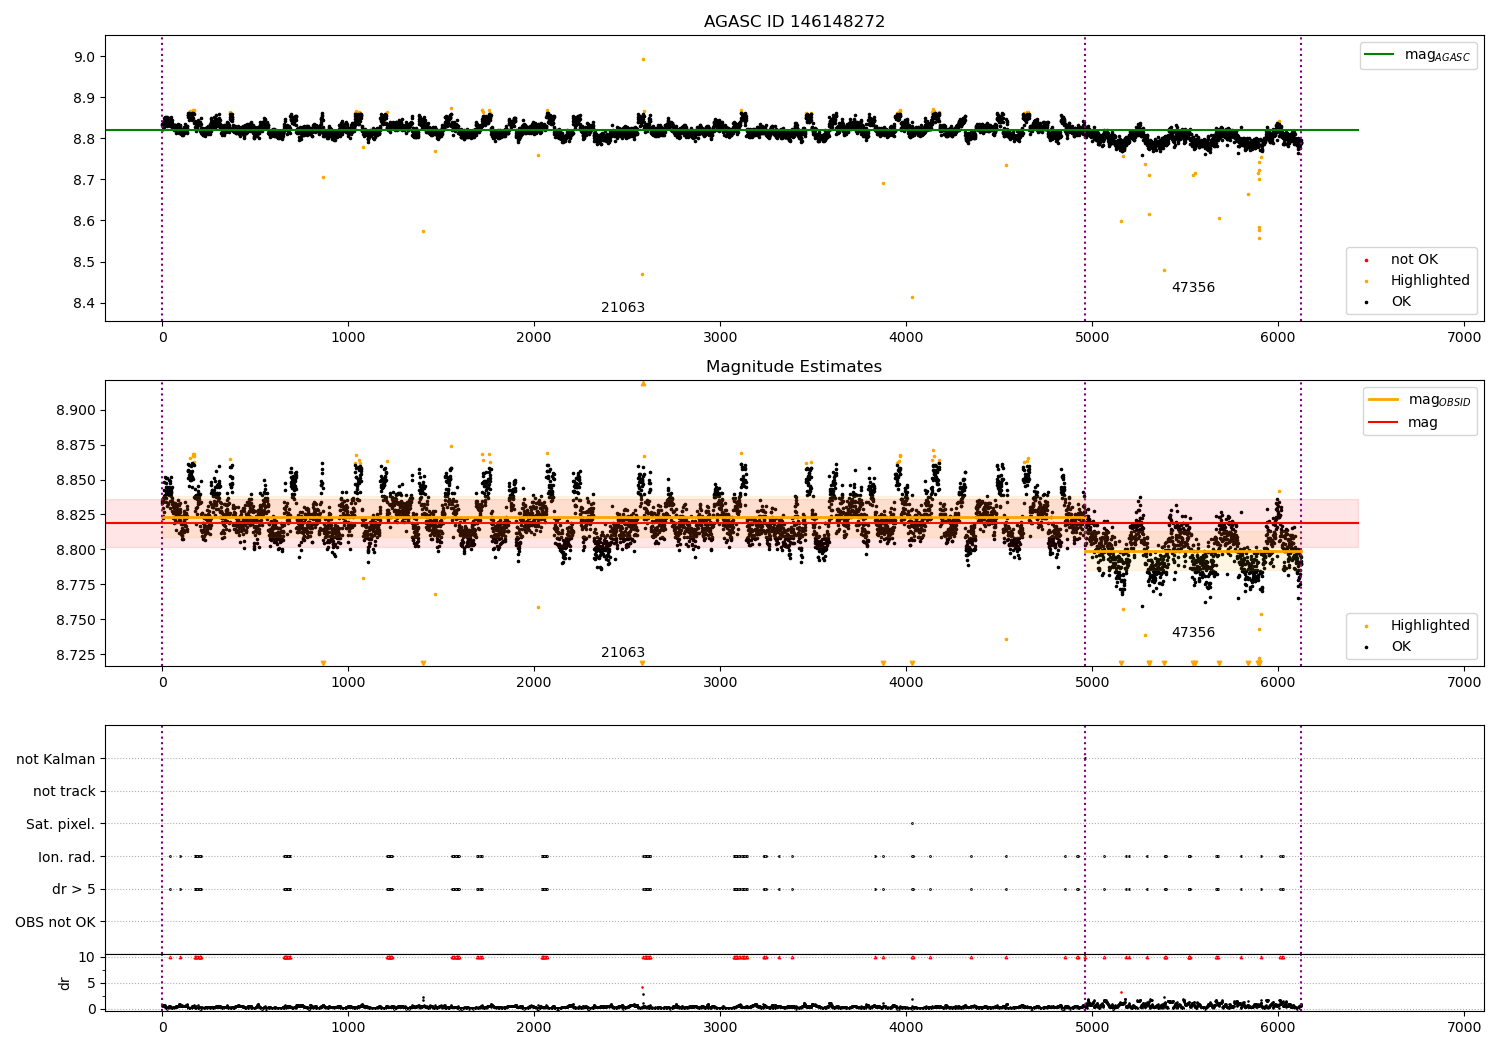
Task: Select 'OK' entry in top plot legend
Action: point(1401,302)
